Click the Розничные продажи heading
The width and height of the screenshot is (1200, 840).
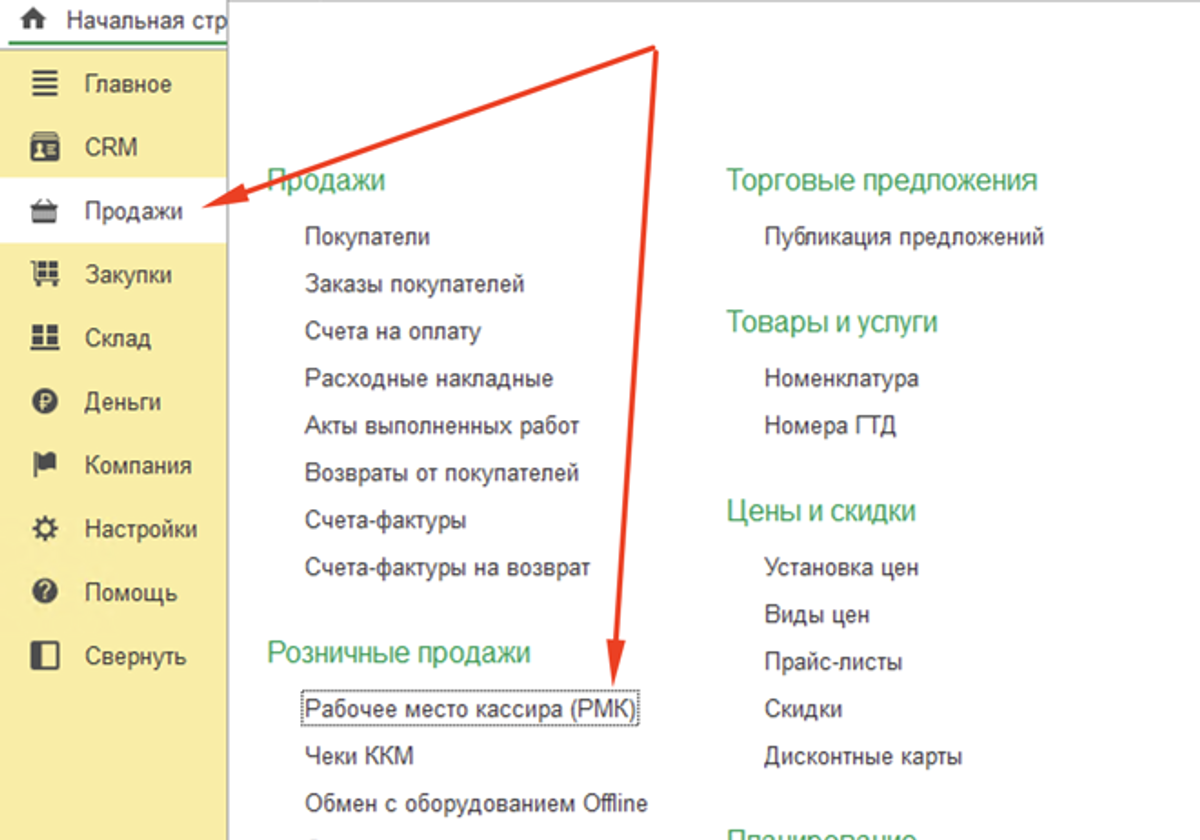[398, 653]
